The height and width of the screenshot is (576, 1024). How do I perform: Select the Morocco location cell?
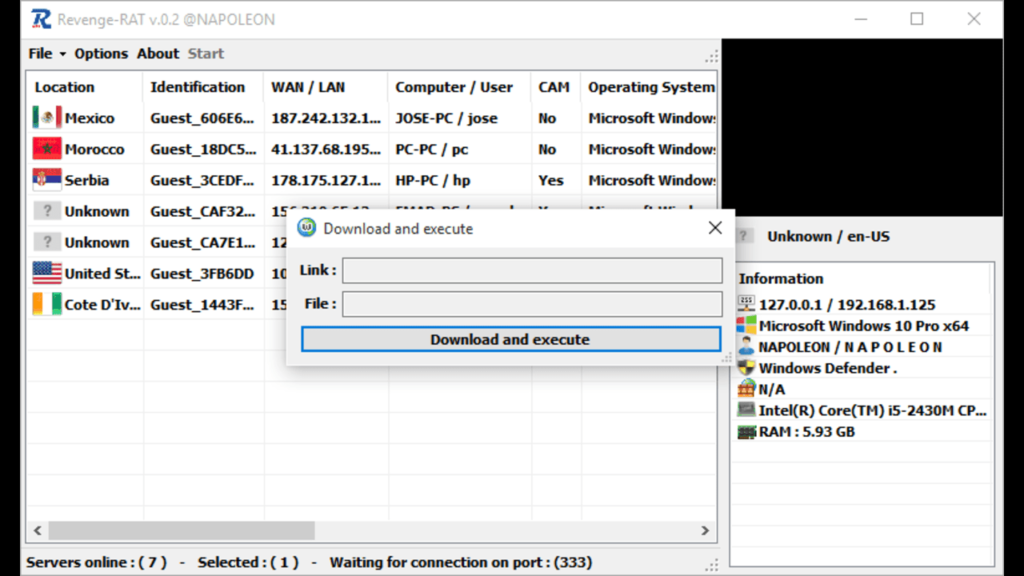[94, 150]
